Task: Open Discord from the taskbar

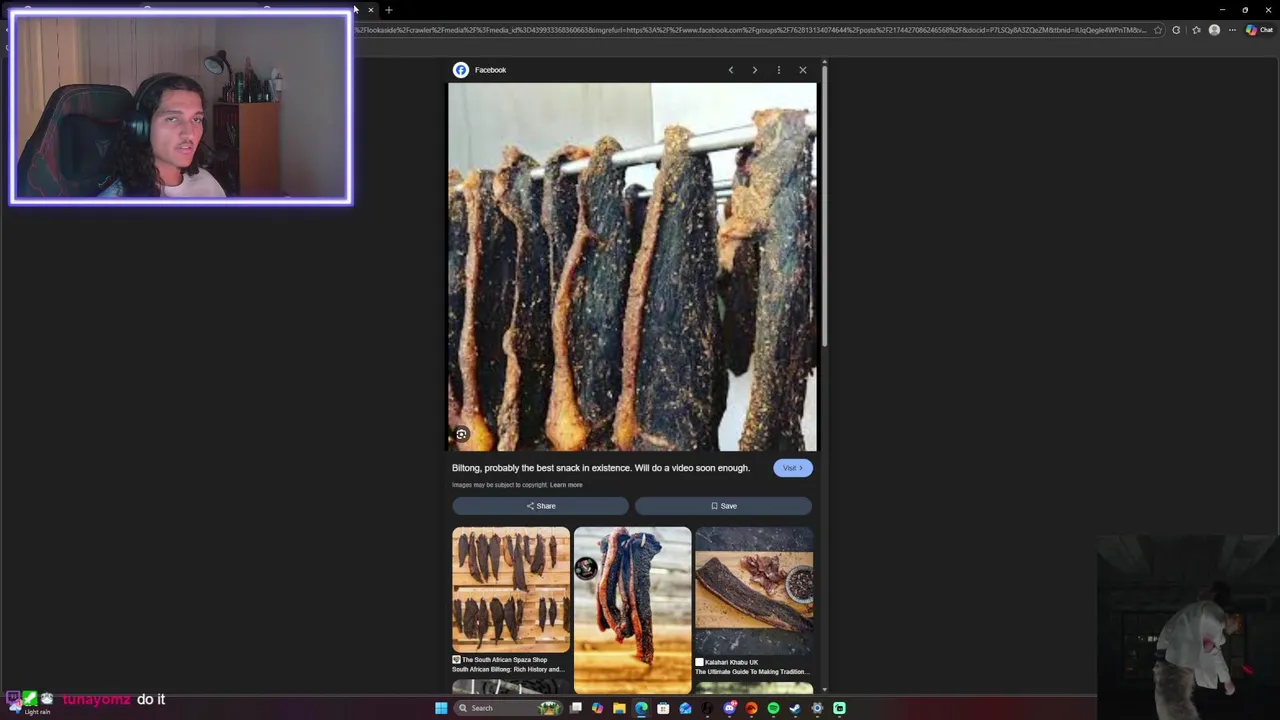Action: (x=730, y=708)
